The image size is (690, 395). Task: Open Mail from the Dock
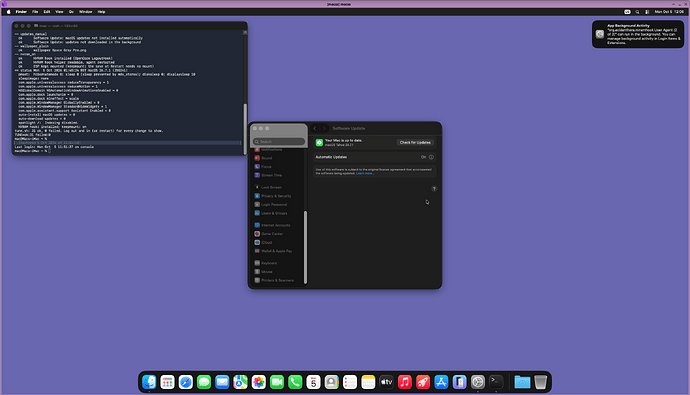click(222, 382)
